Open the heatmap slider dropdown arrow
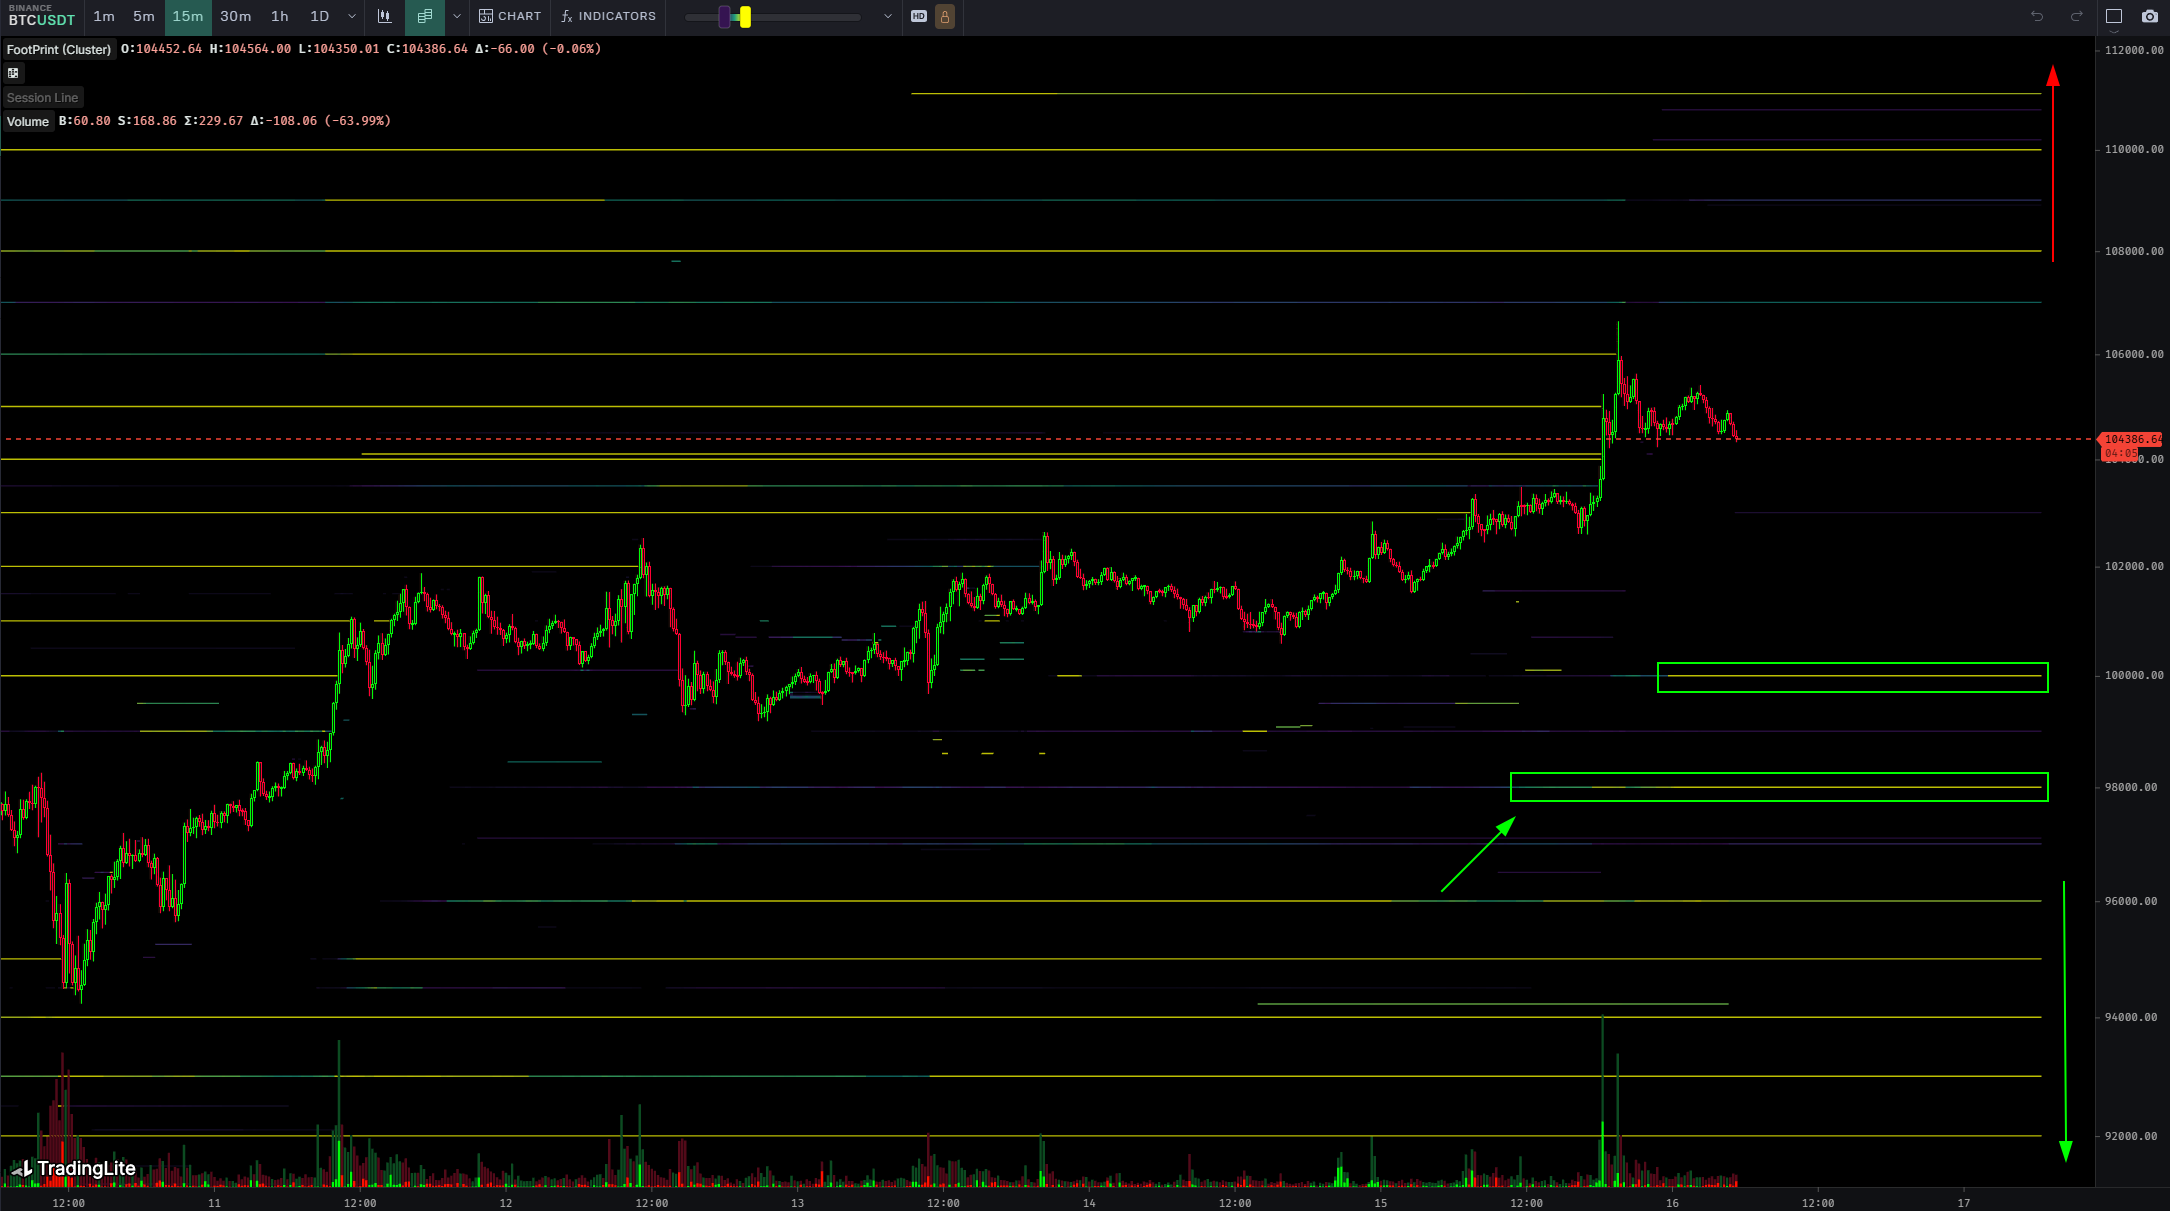This screenshot has height=1211, width=2170. click(x=887, y=16)
